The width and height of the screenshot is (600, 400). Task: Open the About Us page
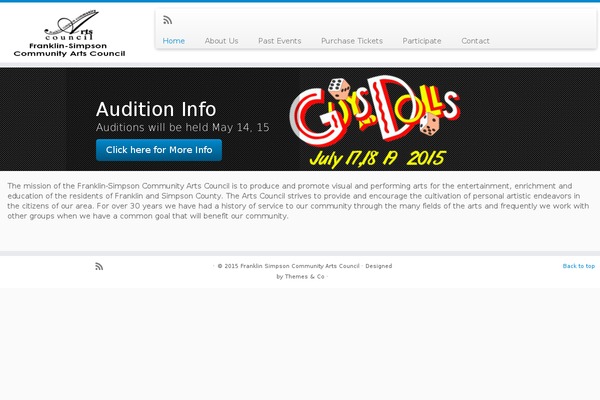[221, 41]
